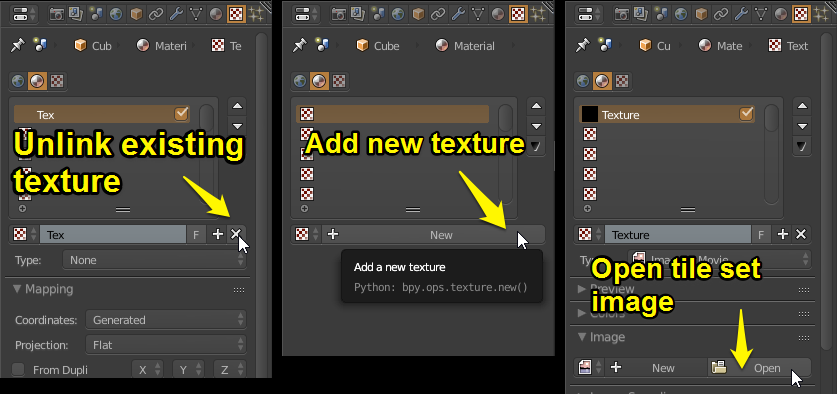837x394 pixels.
Task: Click X unlink icon beside Texture field
Action: coord(801,234)
